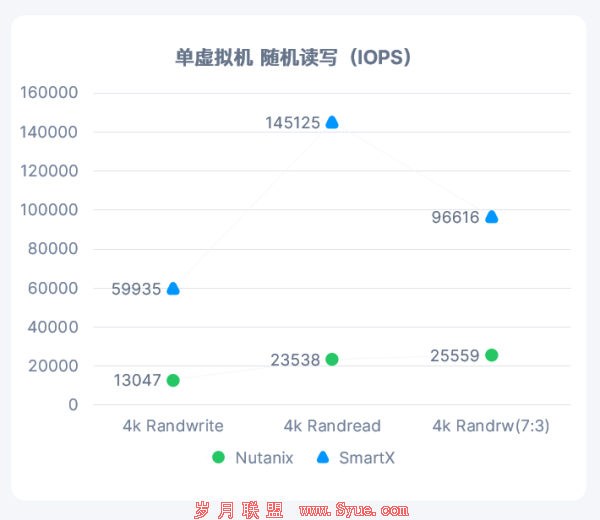The image size is (600, 520).
Task: Click the 20000 y-axis value
Action: [53, 366]
